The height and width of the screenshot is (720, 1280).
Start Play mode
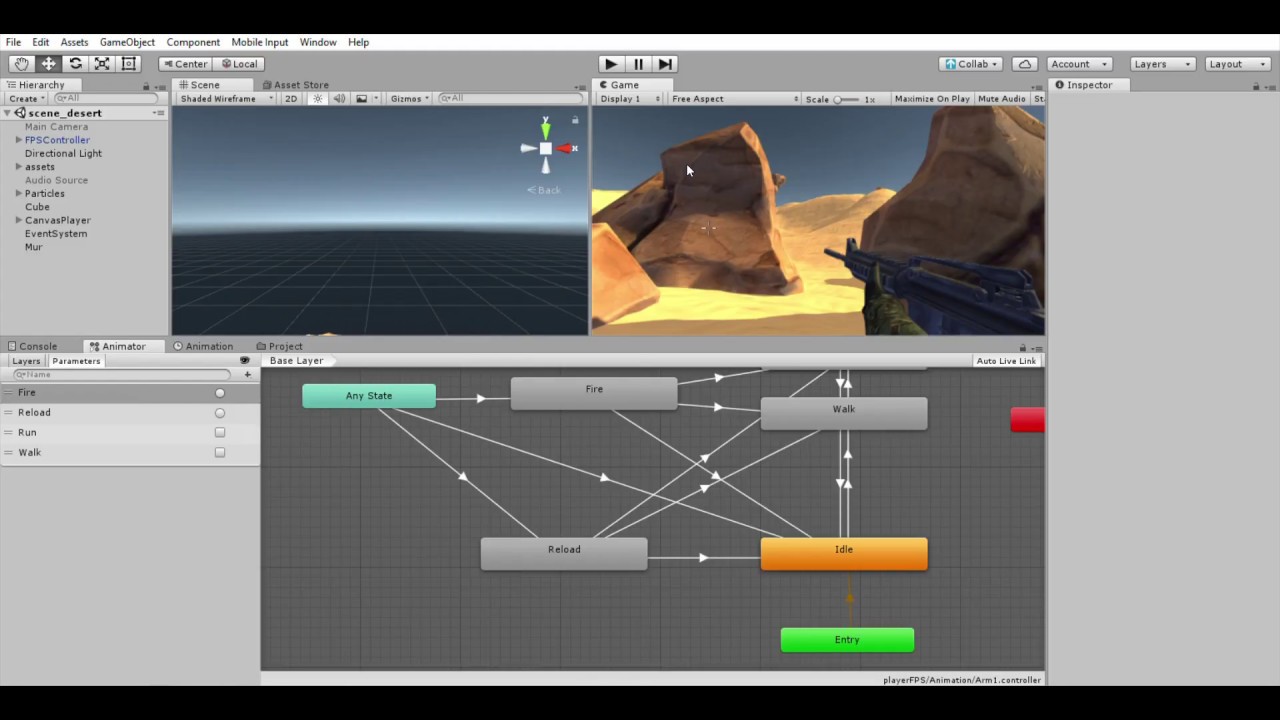click(611, 64)
